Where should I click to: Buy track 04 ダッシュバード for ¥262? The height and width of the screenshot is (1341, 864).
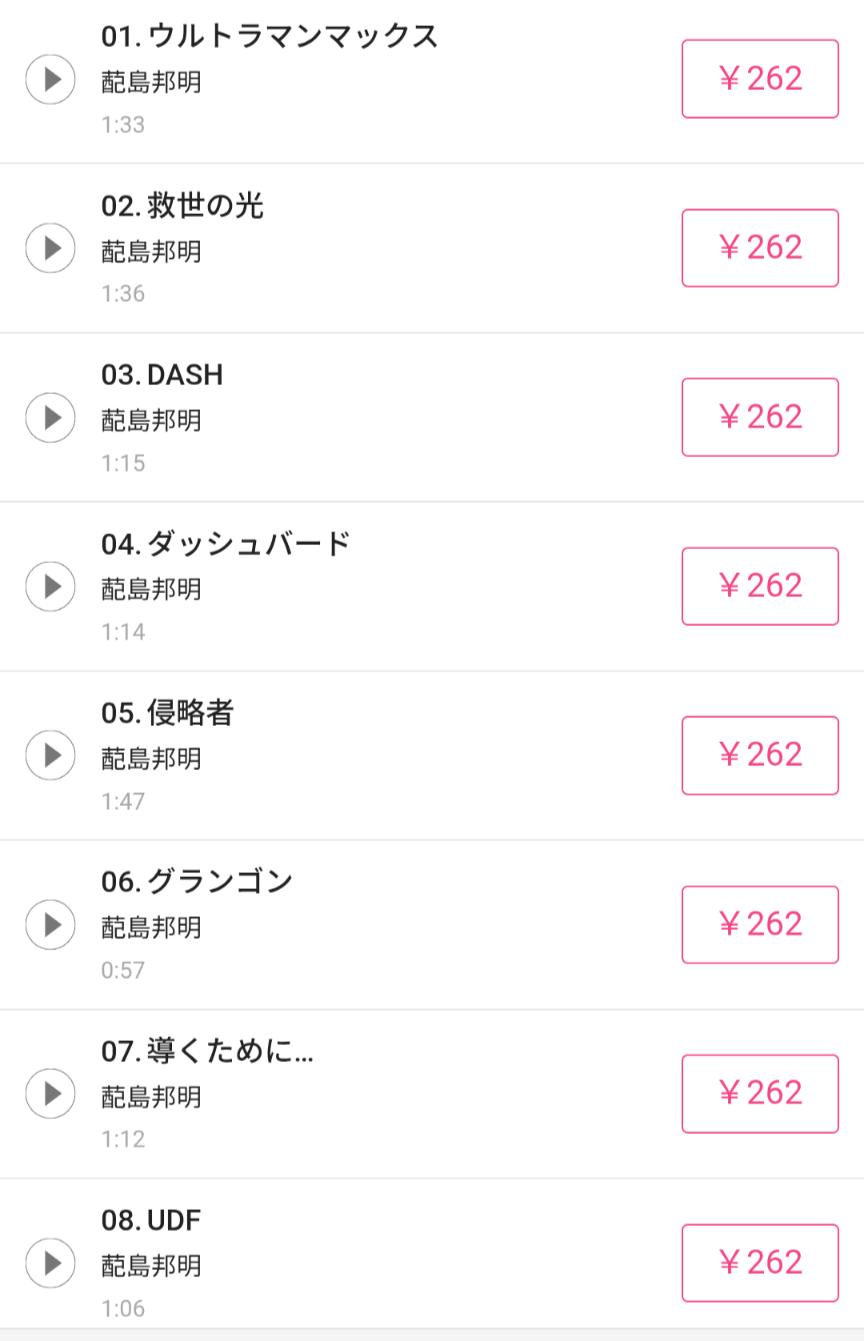click(760, 586)
